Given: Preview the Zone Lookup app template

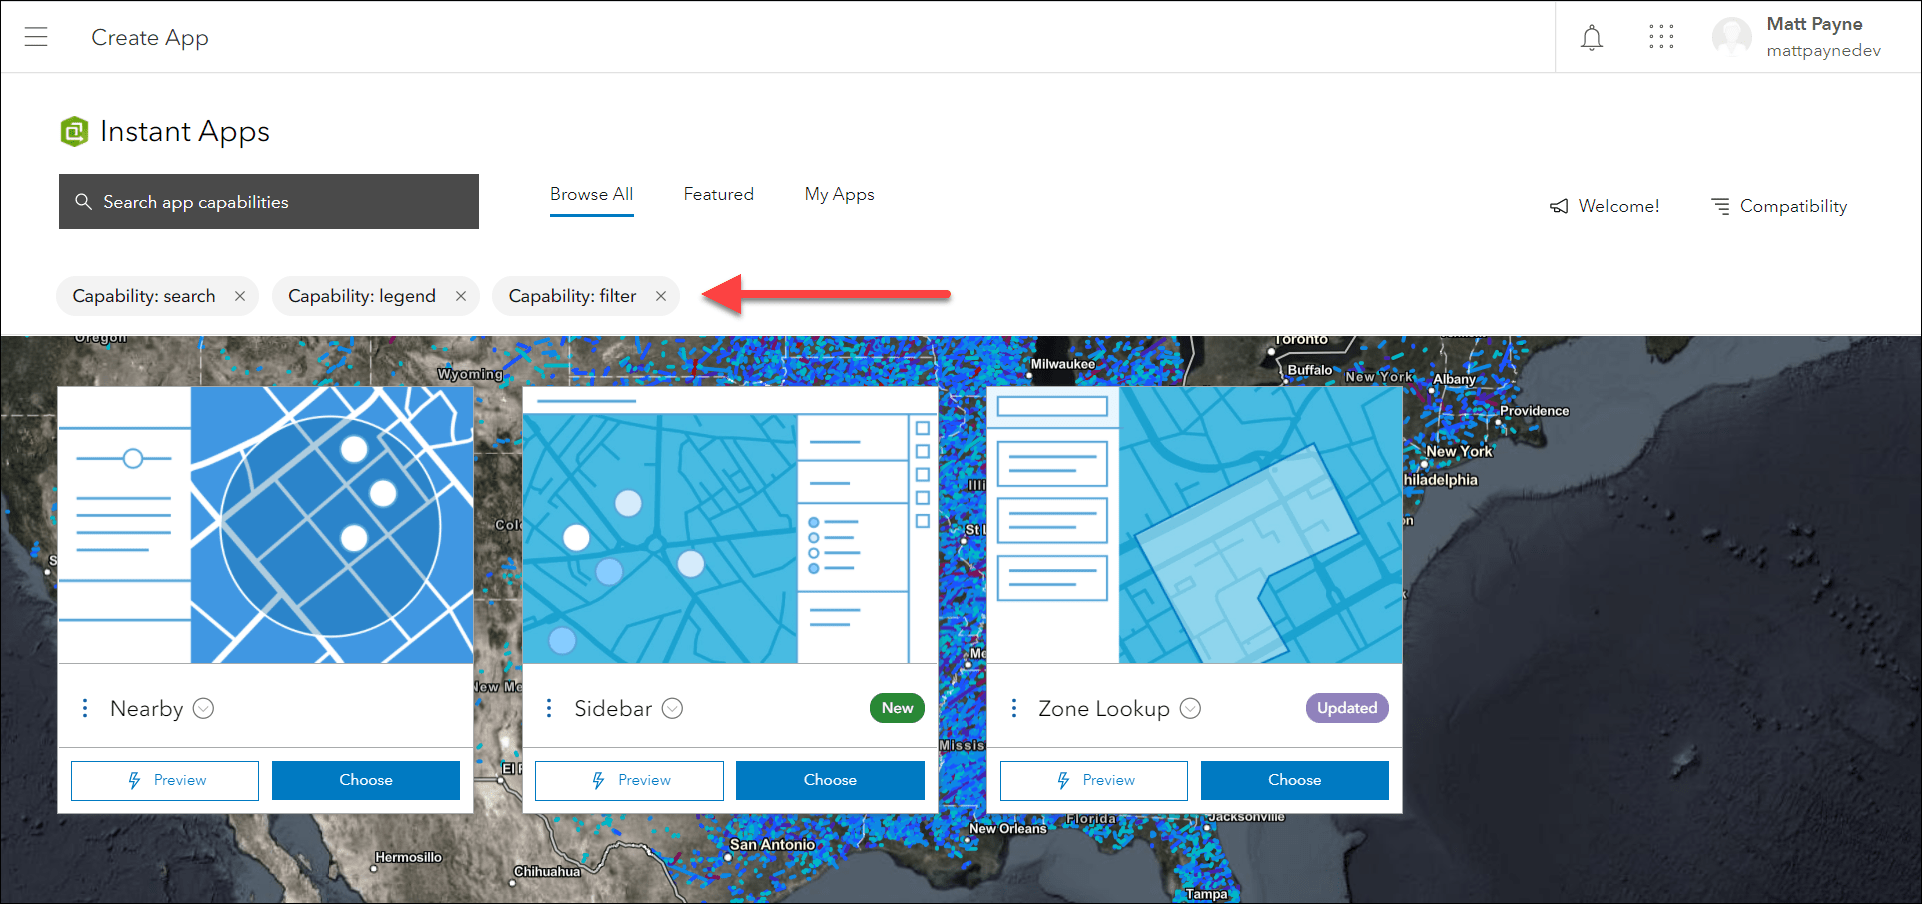Looking at the screenshot, I should pyautogui.click(x=1094, y=780).
